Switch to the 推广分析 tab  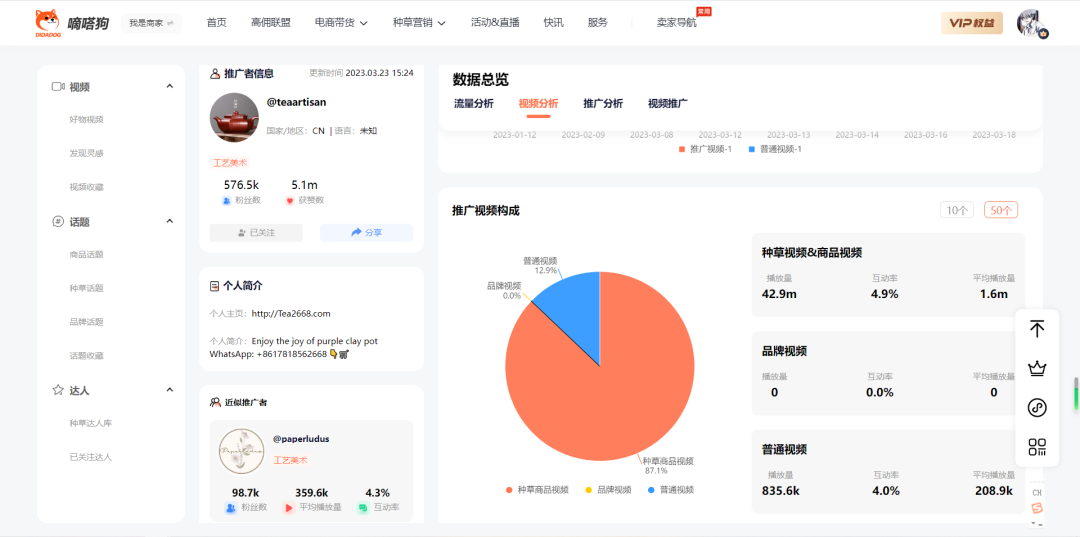click(603, 104)
